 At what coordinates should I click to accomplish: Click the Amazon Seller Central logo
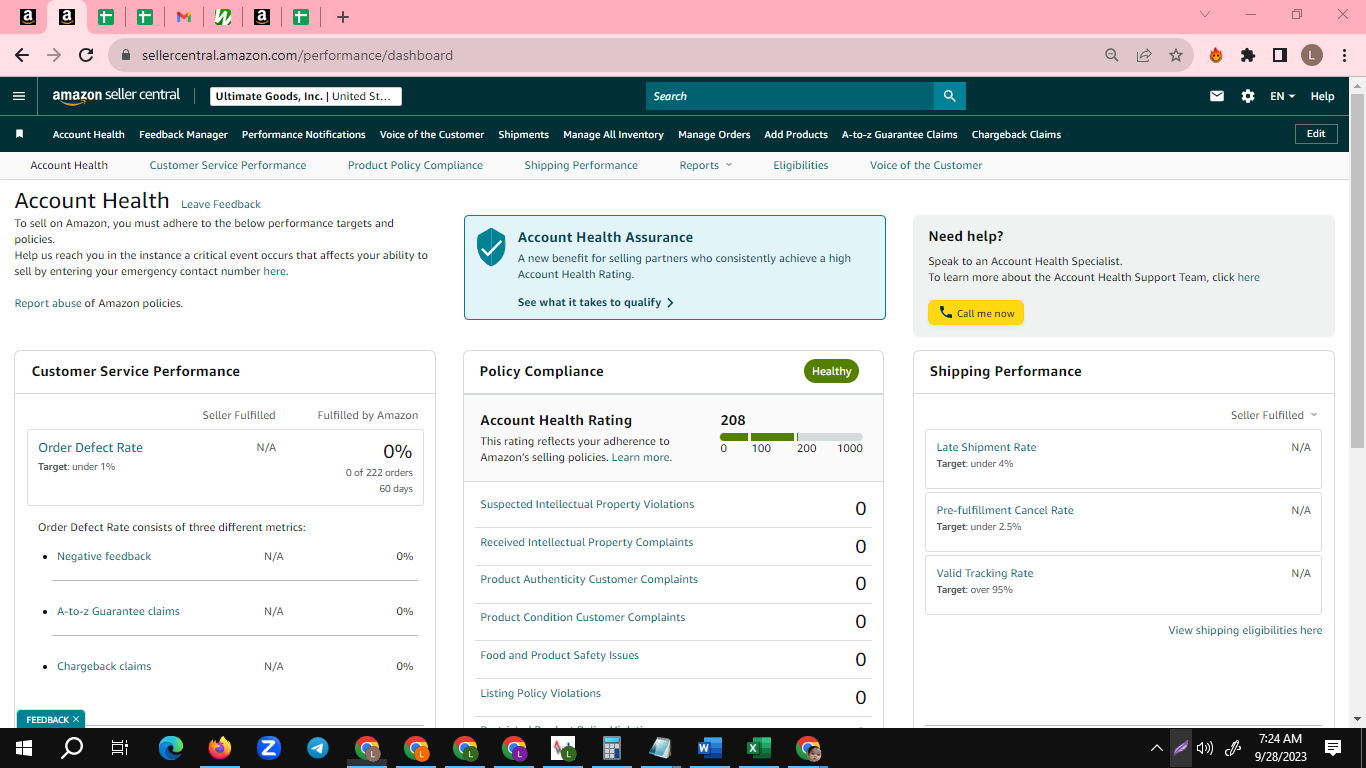[116, 96]
